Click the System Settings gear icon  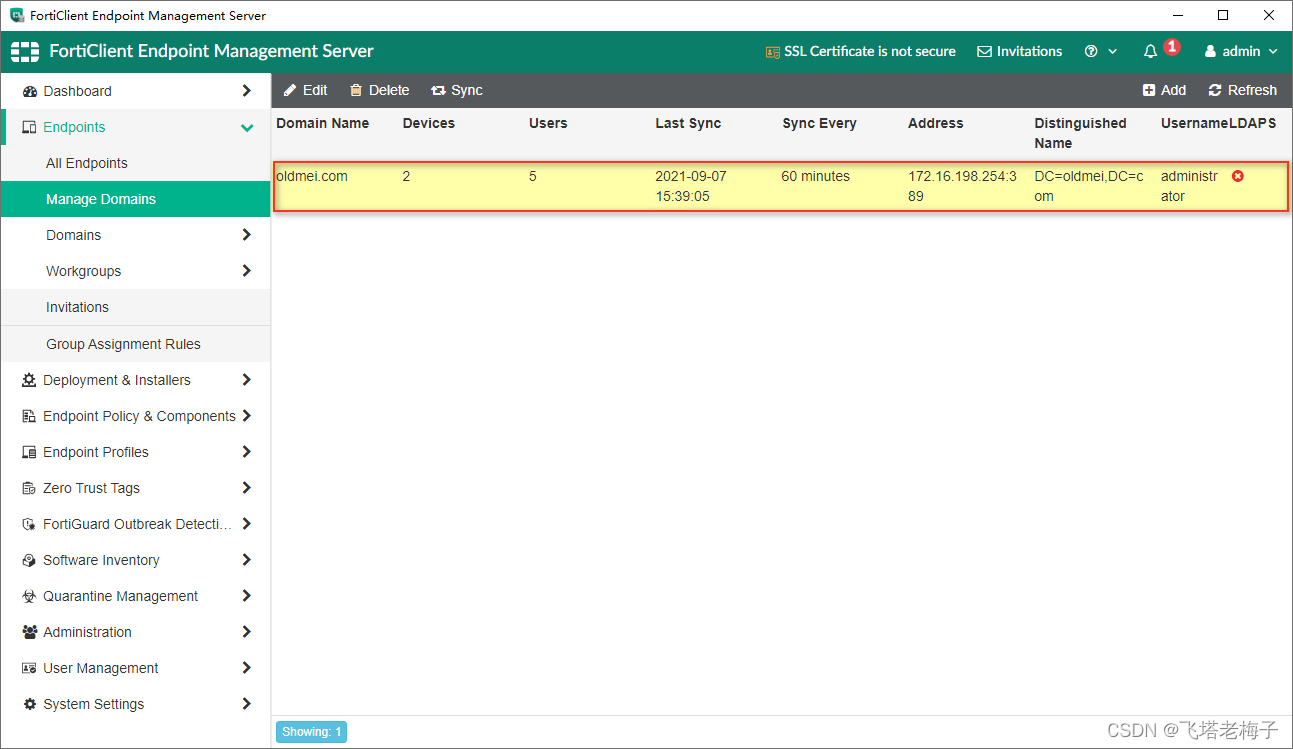(x=29, y=704)
